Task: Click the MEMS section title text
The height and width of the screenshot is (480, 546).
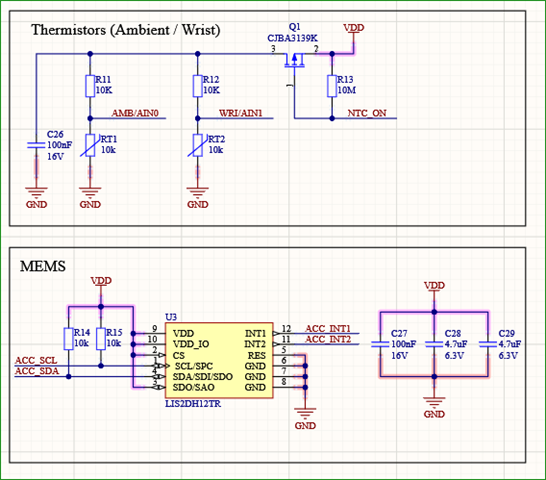Action: [42, 266]
